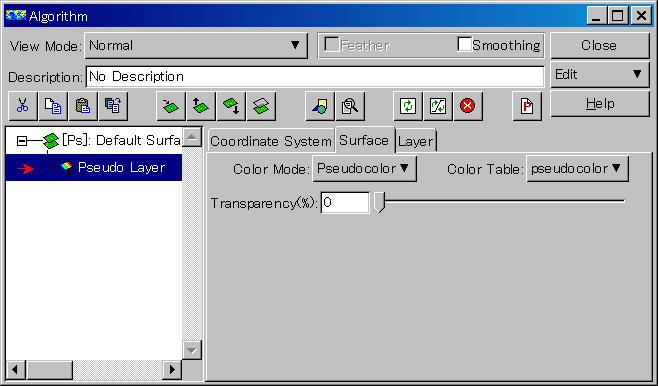Click the Copy icon in toolbar
This screenshot has width=658, height=386.
(x=53, y=106)
